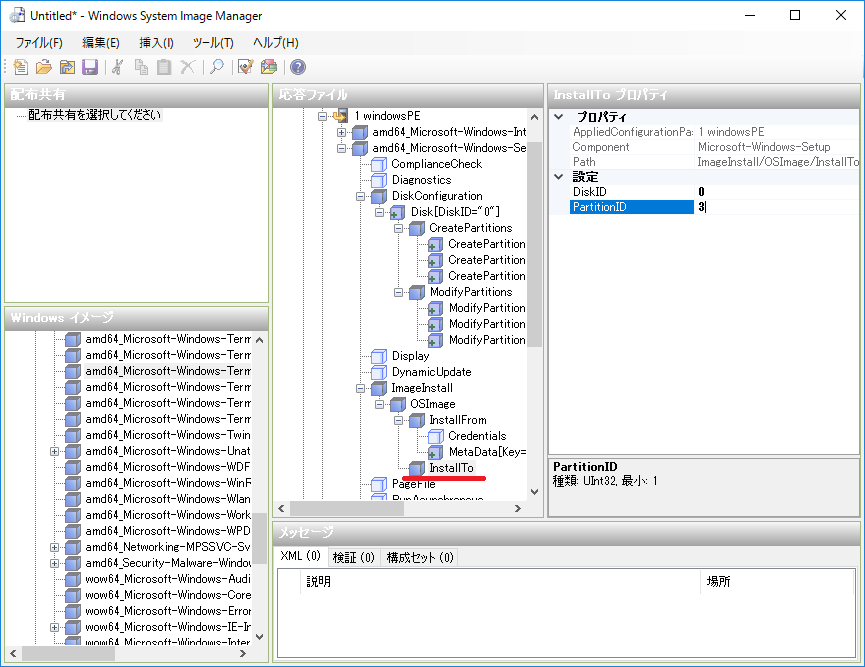Collapse the 1 windowsPE node
865x667 pixels.
point(323,116)
